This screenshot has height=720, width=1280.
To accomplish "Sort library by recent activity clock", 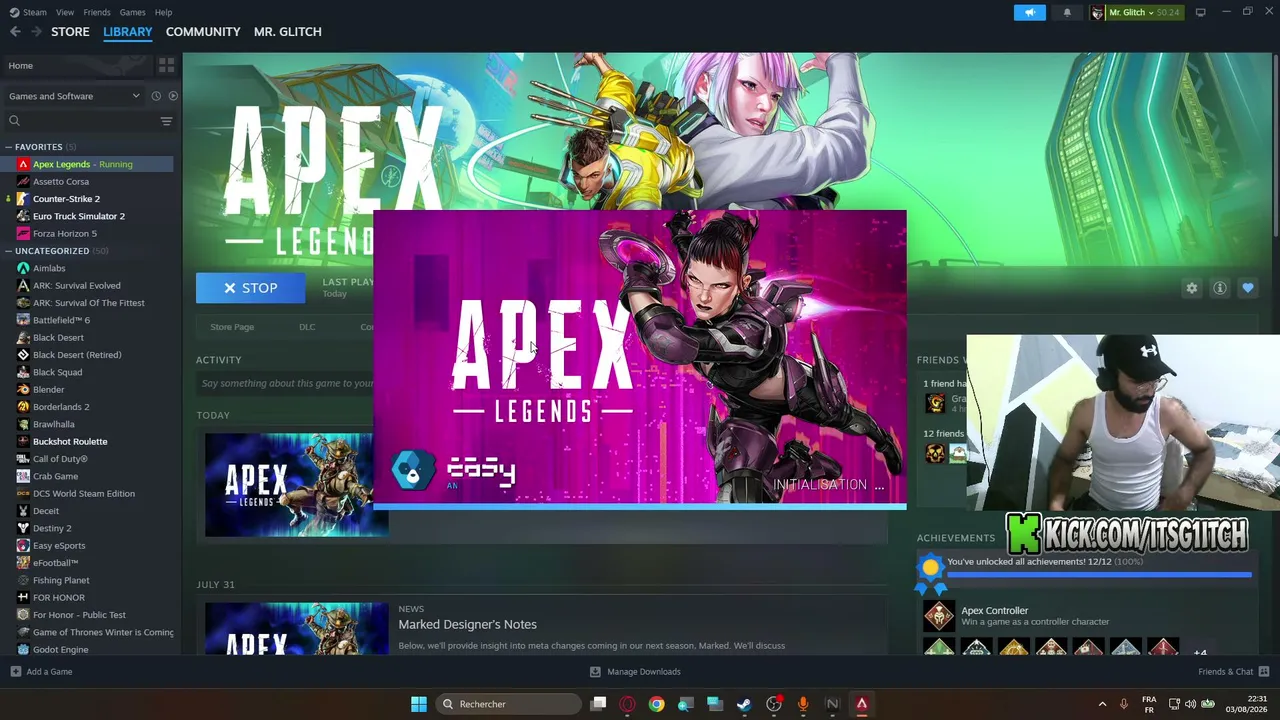I will coord(156,96).
